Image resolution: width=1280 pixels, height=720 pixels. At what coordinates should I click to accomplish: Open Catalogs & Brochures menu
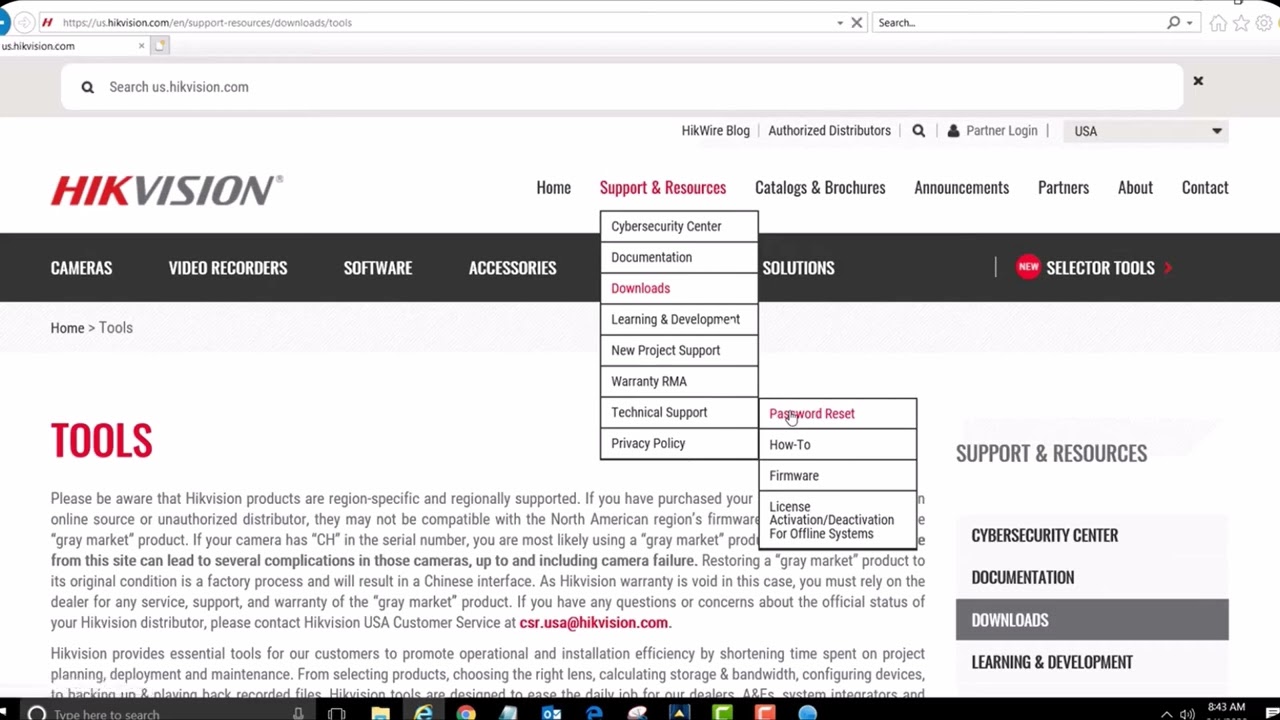coord(820,188)
